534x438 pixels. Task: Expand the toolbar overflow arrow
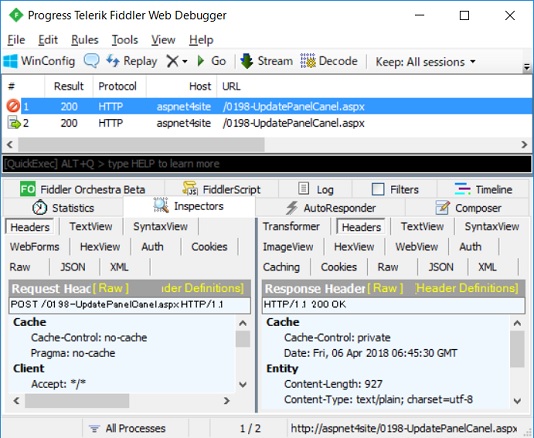tap(527, 67)
